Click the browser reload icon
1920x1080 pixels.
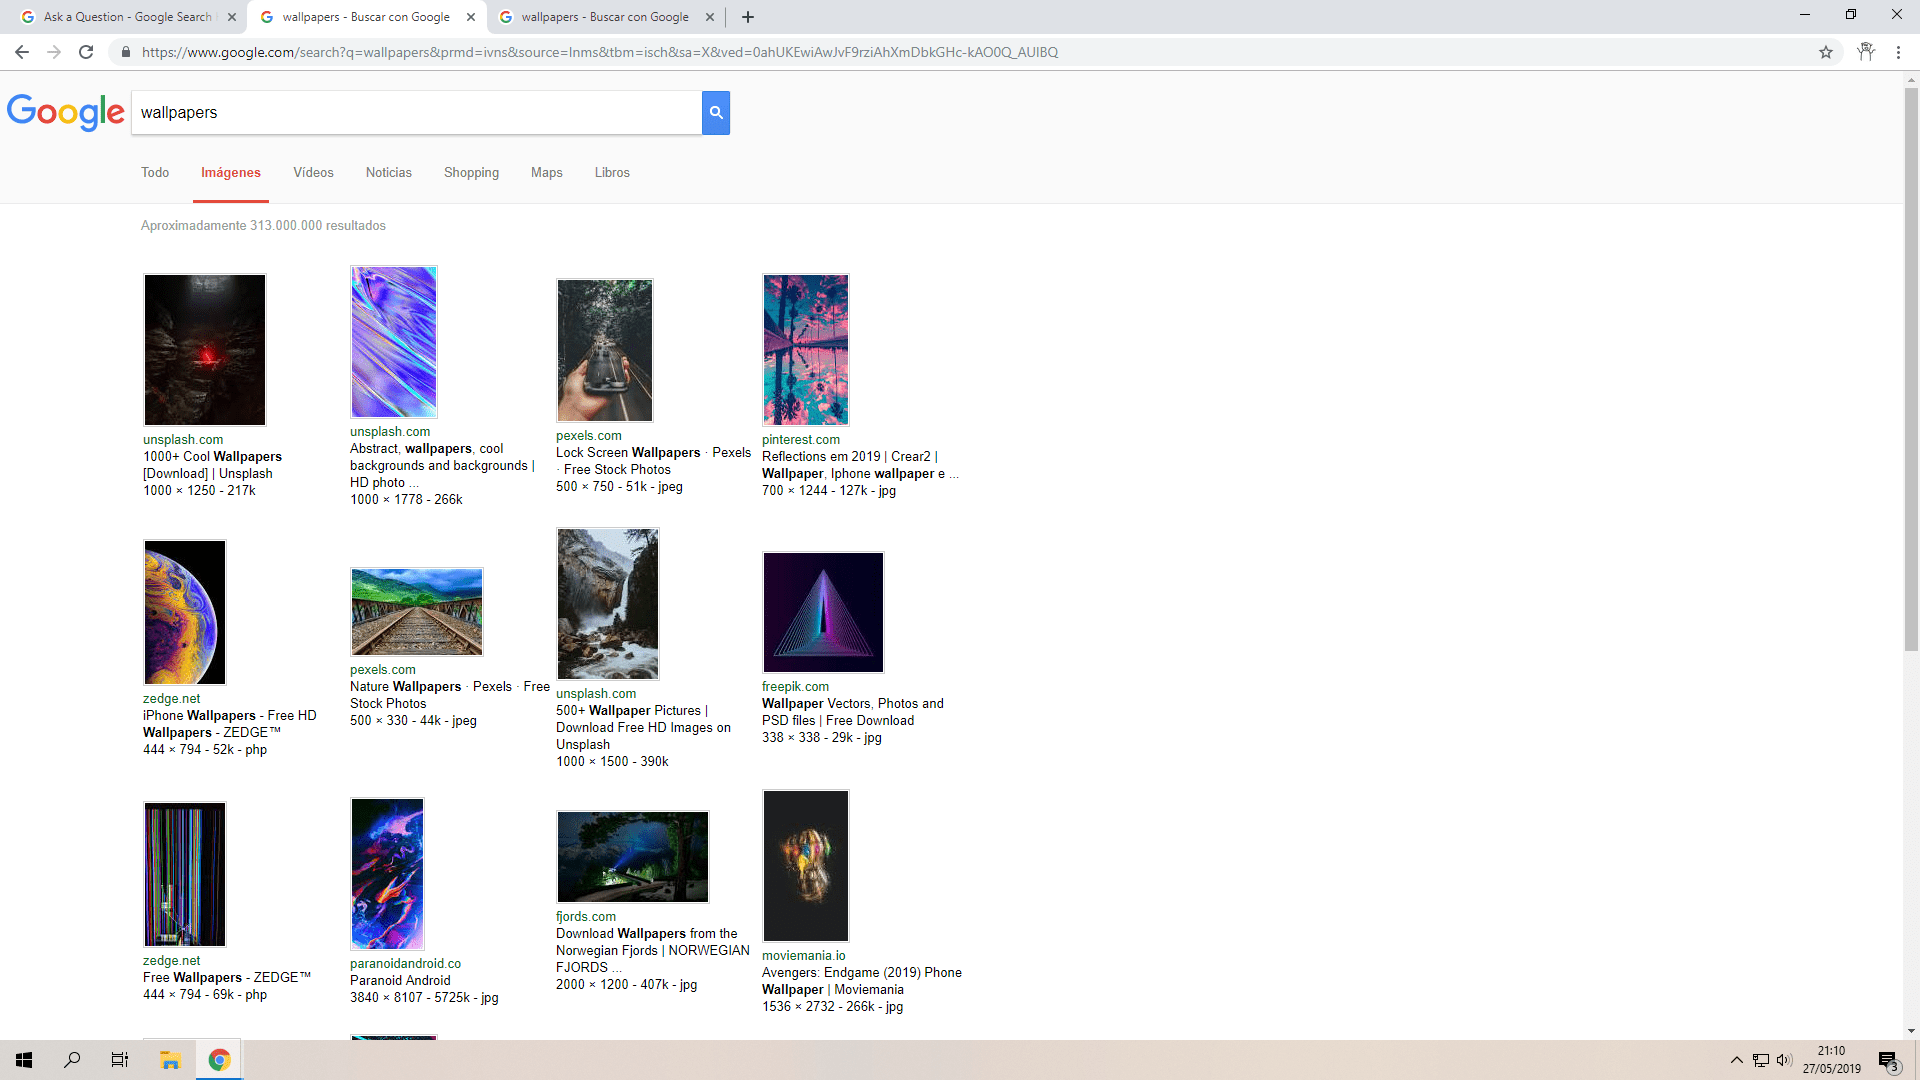pos(86,52)
